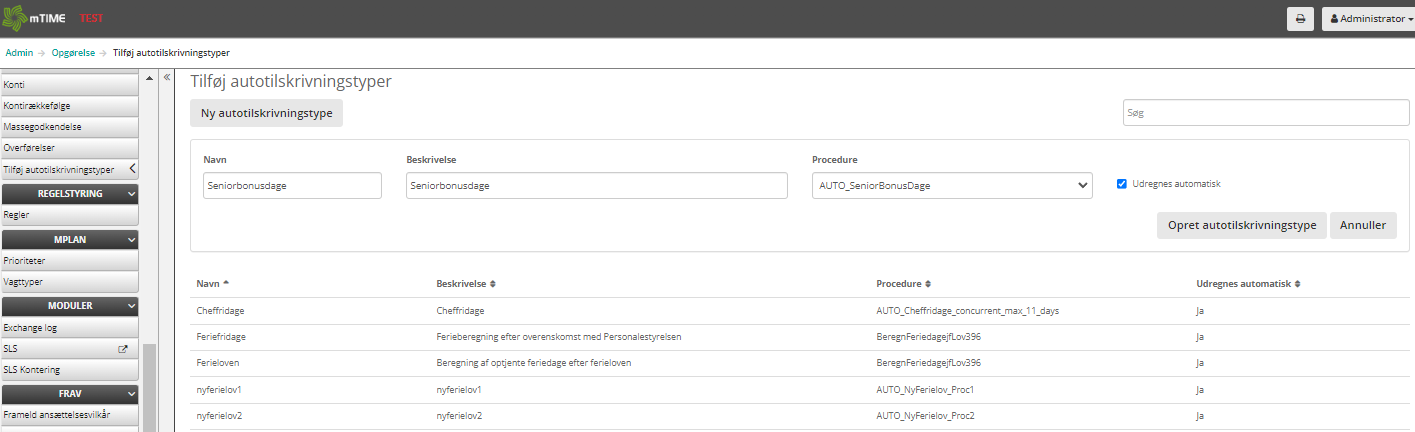This screenshot has height=432, width=1415.
Task: Collapse the FRAV sidebar section
Action: tap(131, 394)
